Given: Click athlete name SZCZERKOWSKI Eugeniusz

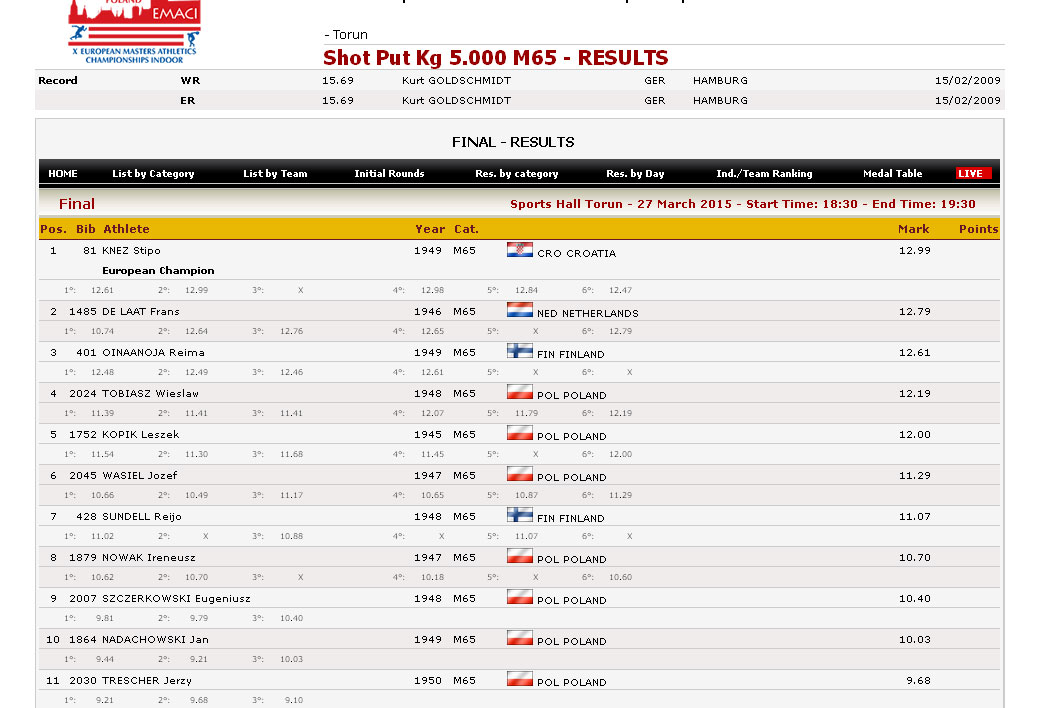Looking at the screenshot, I should tap(176, 599).
